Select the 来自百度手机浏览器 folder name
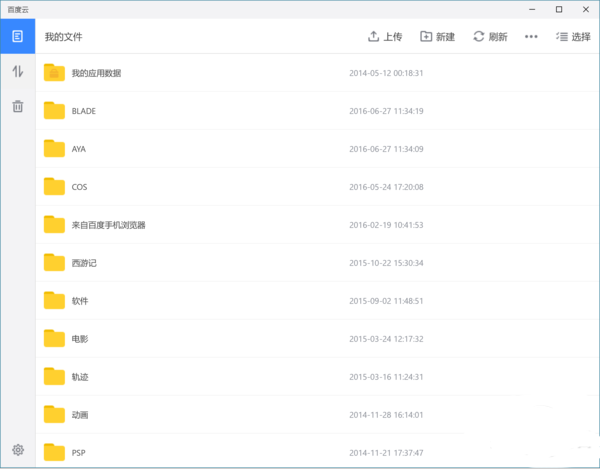 tap(109, 225)
